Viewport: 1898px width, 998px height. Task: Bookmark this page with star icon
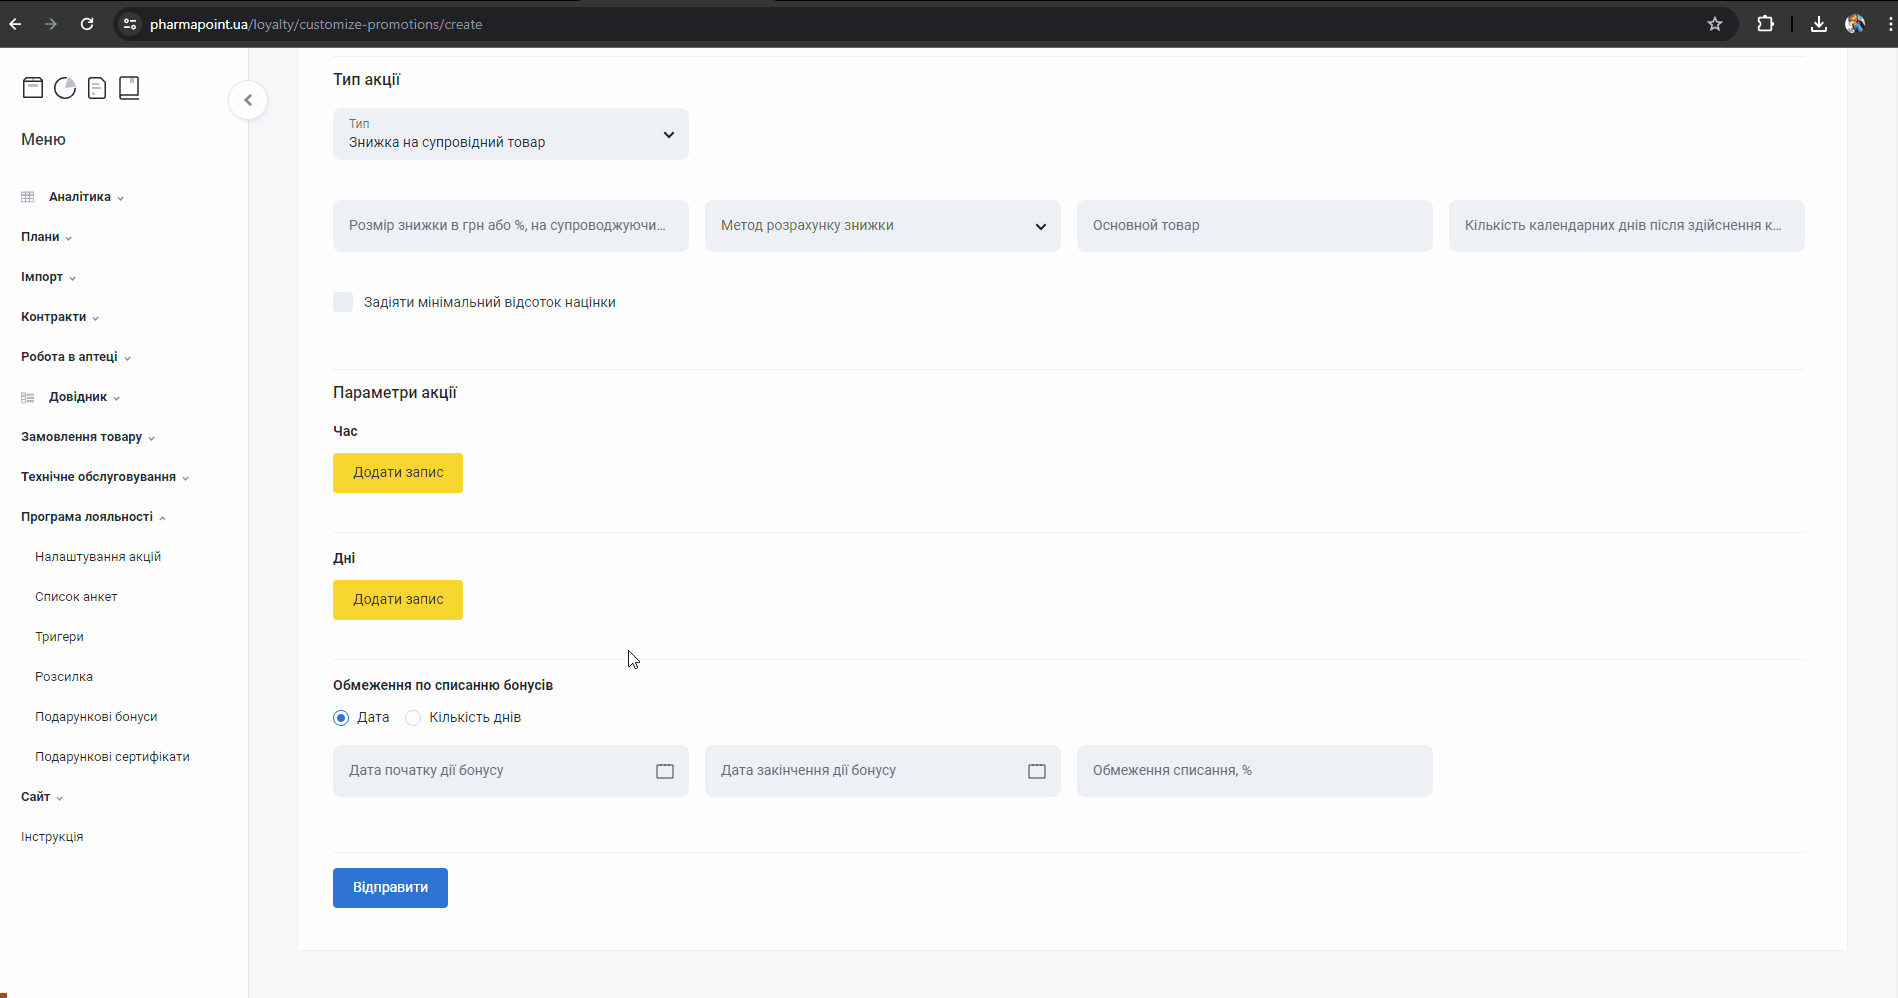[1715, 24]
